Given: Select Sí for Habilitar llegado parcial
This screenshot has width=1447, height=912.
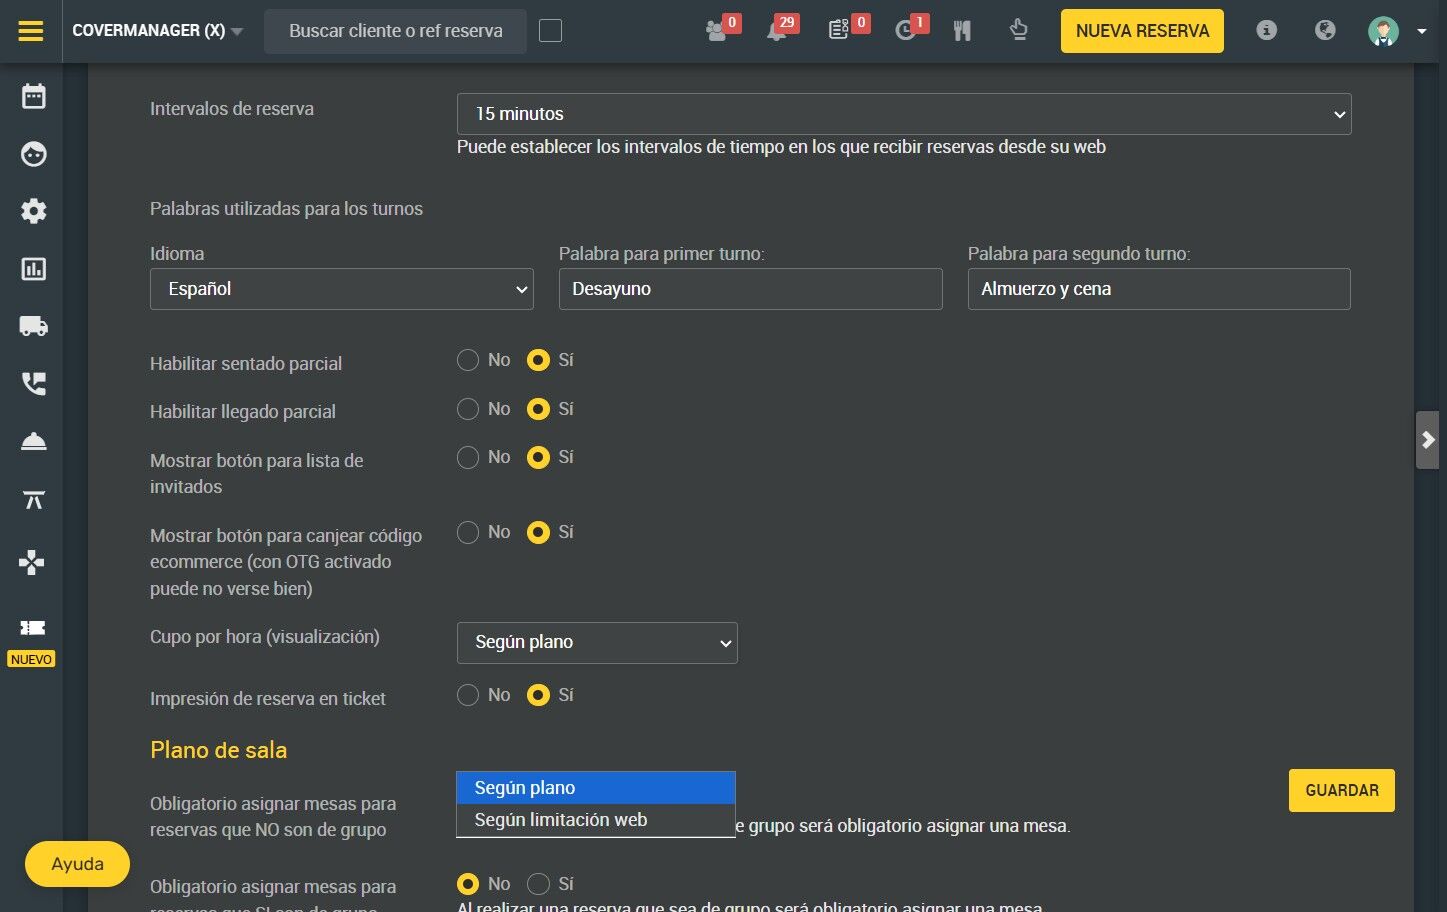Looking at the screenshot, I should 538,409.
